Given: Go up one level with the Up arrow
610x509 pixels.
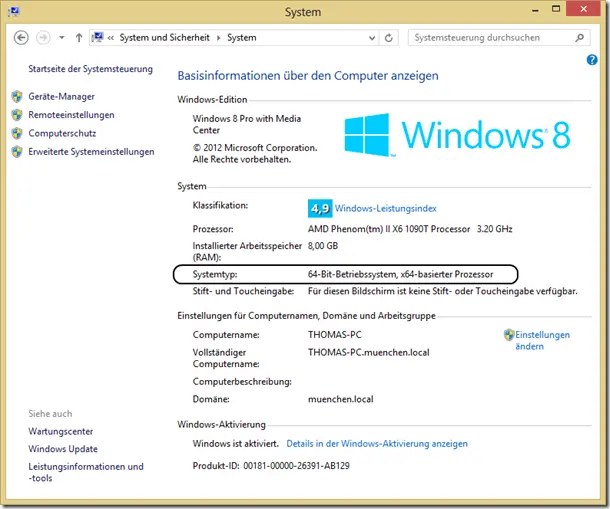Looking at the screenshot, I should (x=79, y=38).
